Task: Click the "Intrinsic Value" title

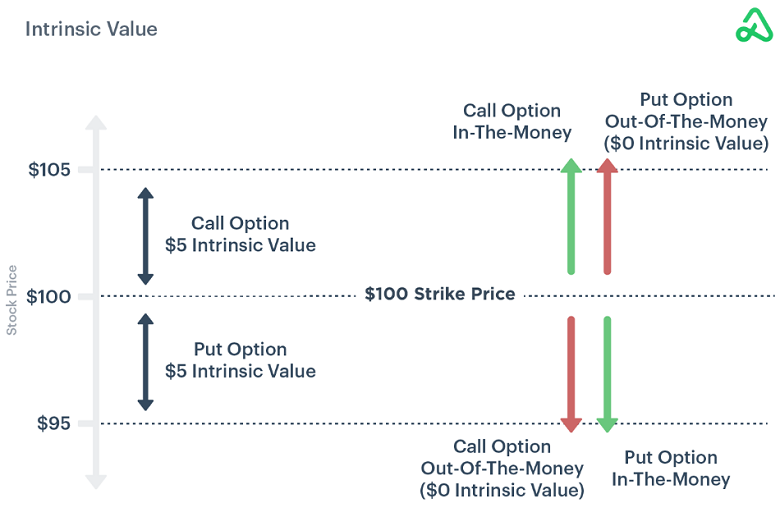Action: tap(91, 29)
